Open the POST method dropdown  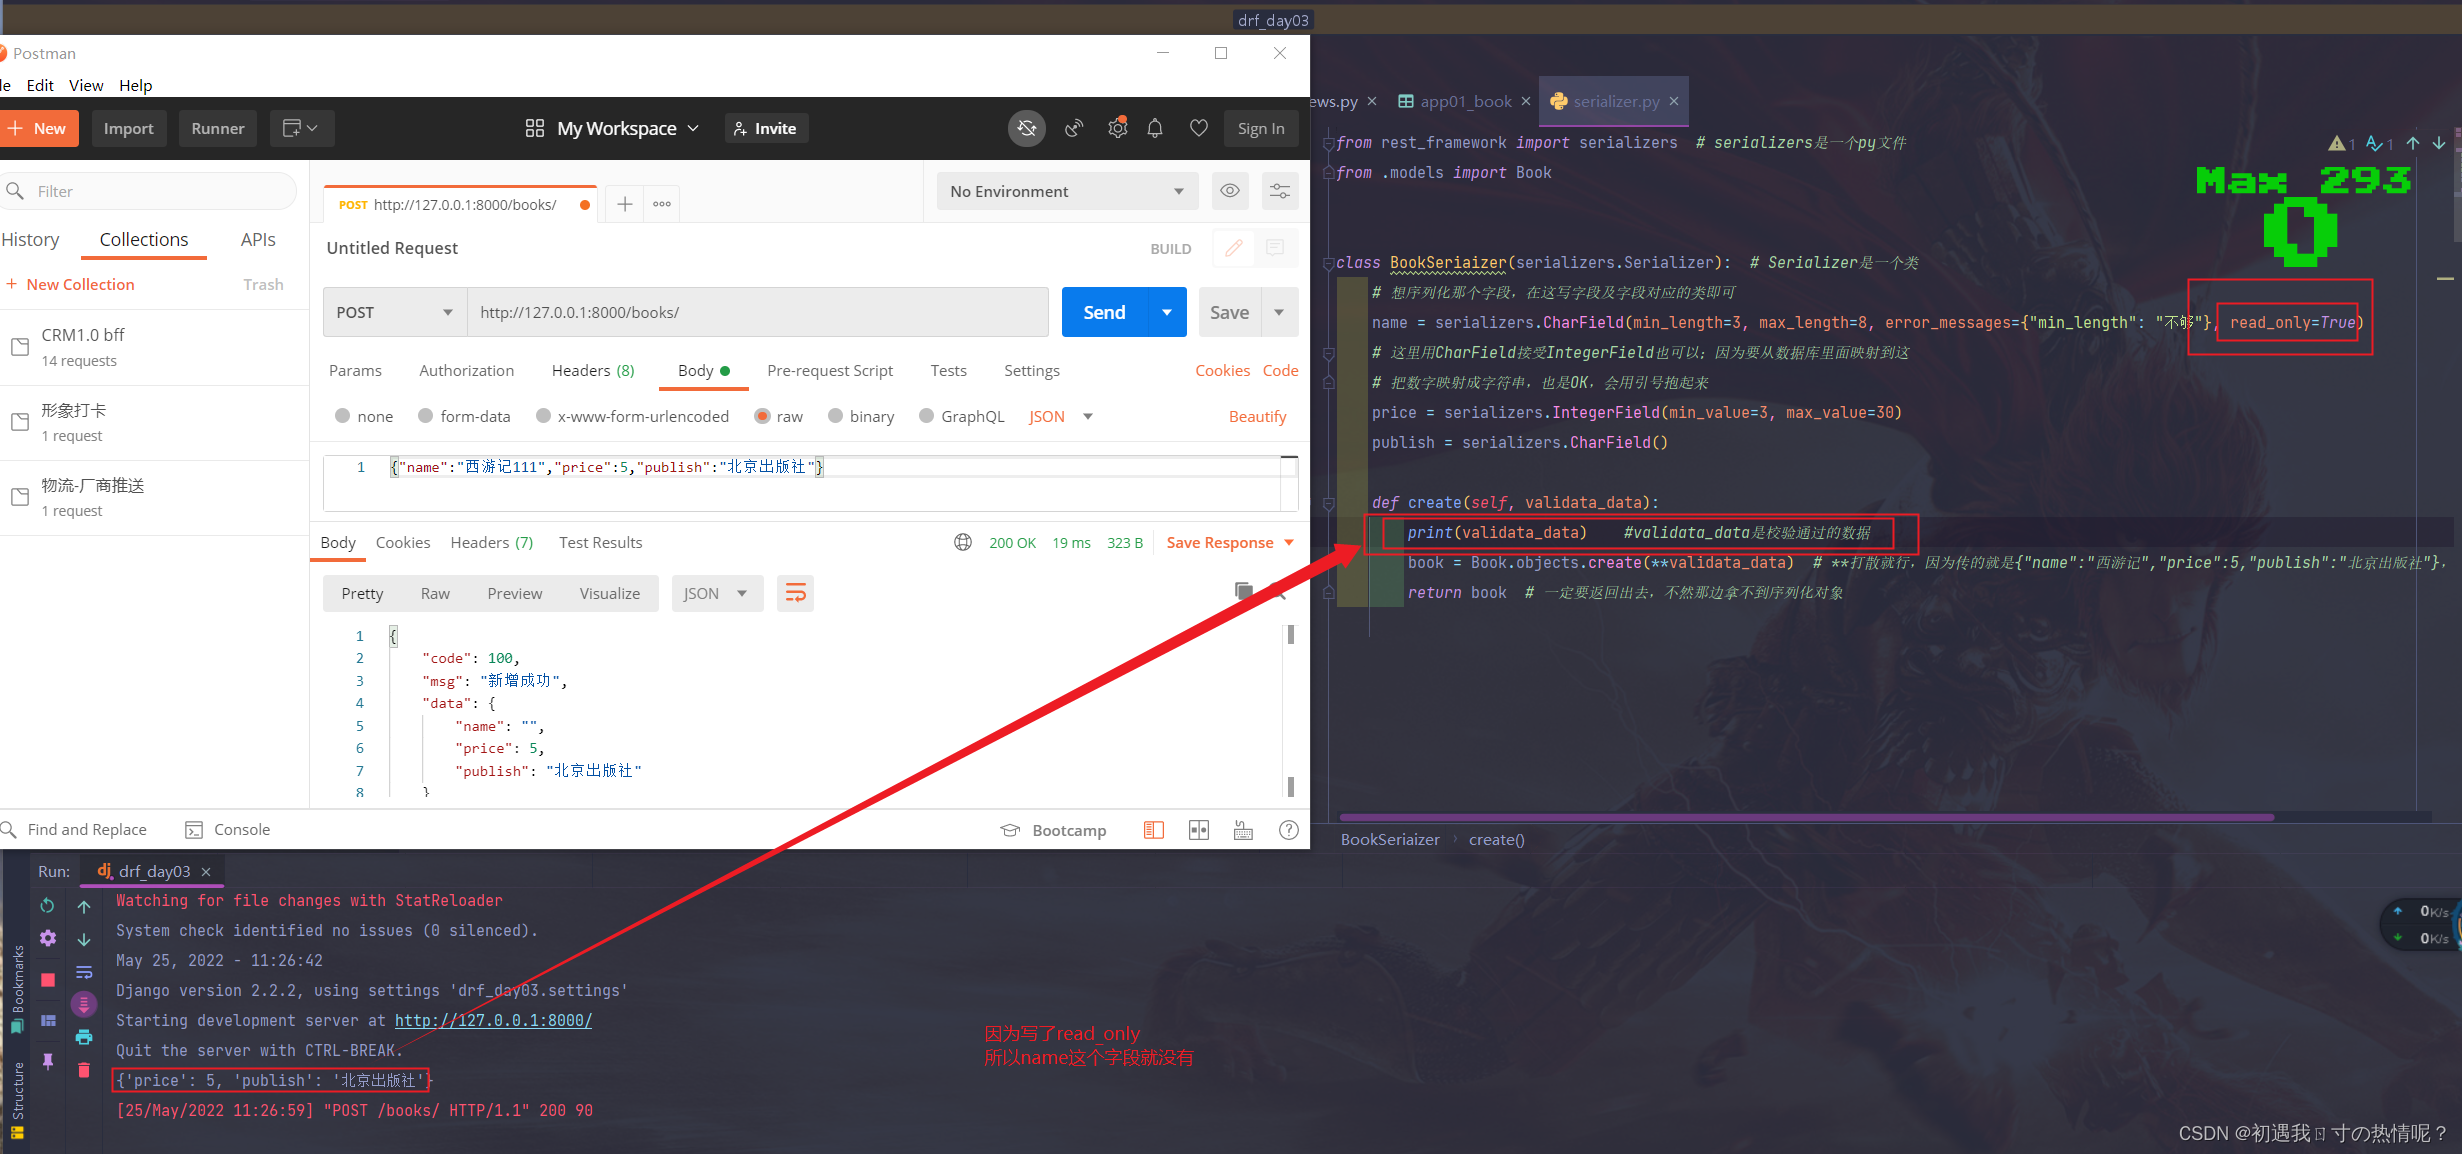click(x=395, y=312)
